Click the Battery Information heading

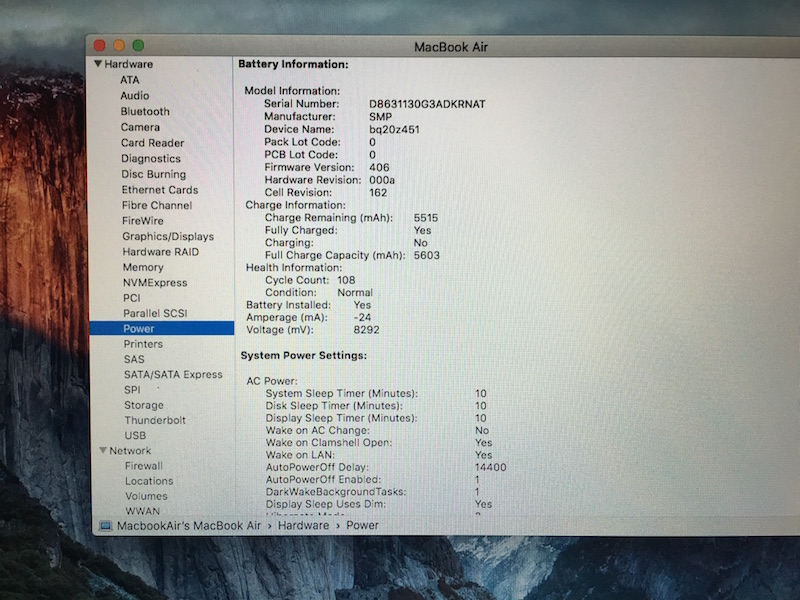pos(293,64)
